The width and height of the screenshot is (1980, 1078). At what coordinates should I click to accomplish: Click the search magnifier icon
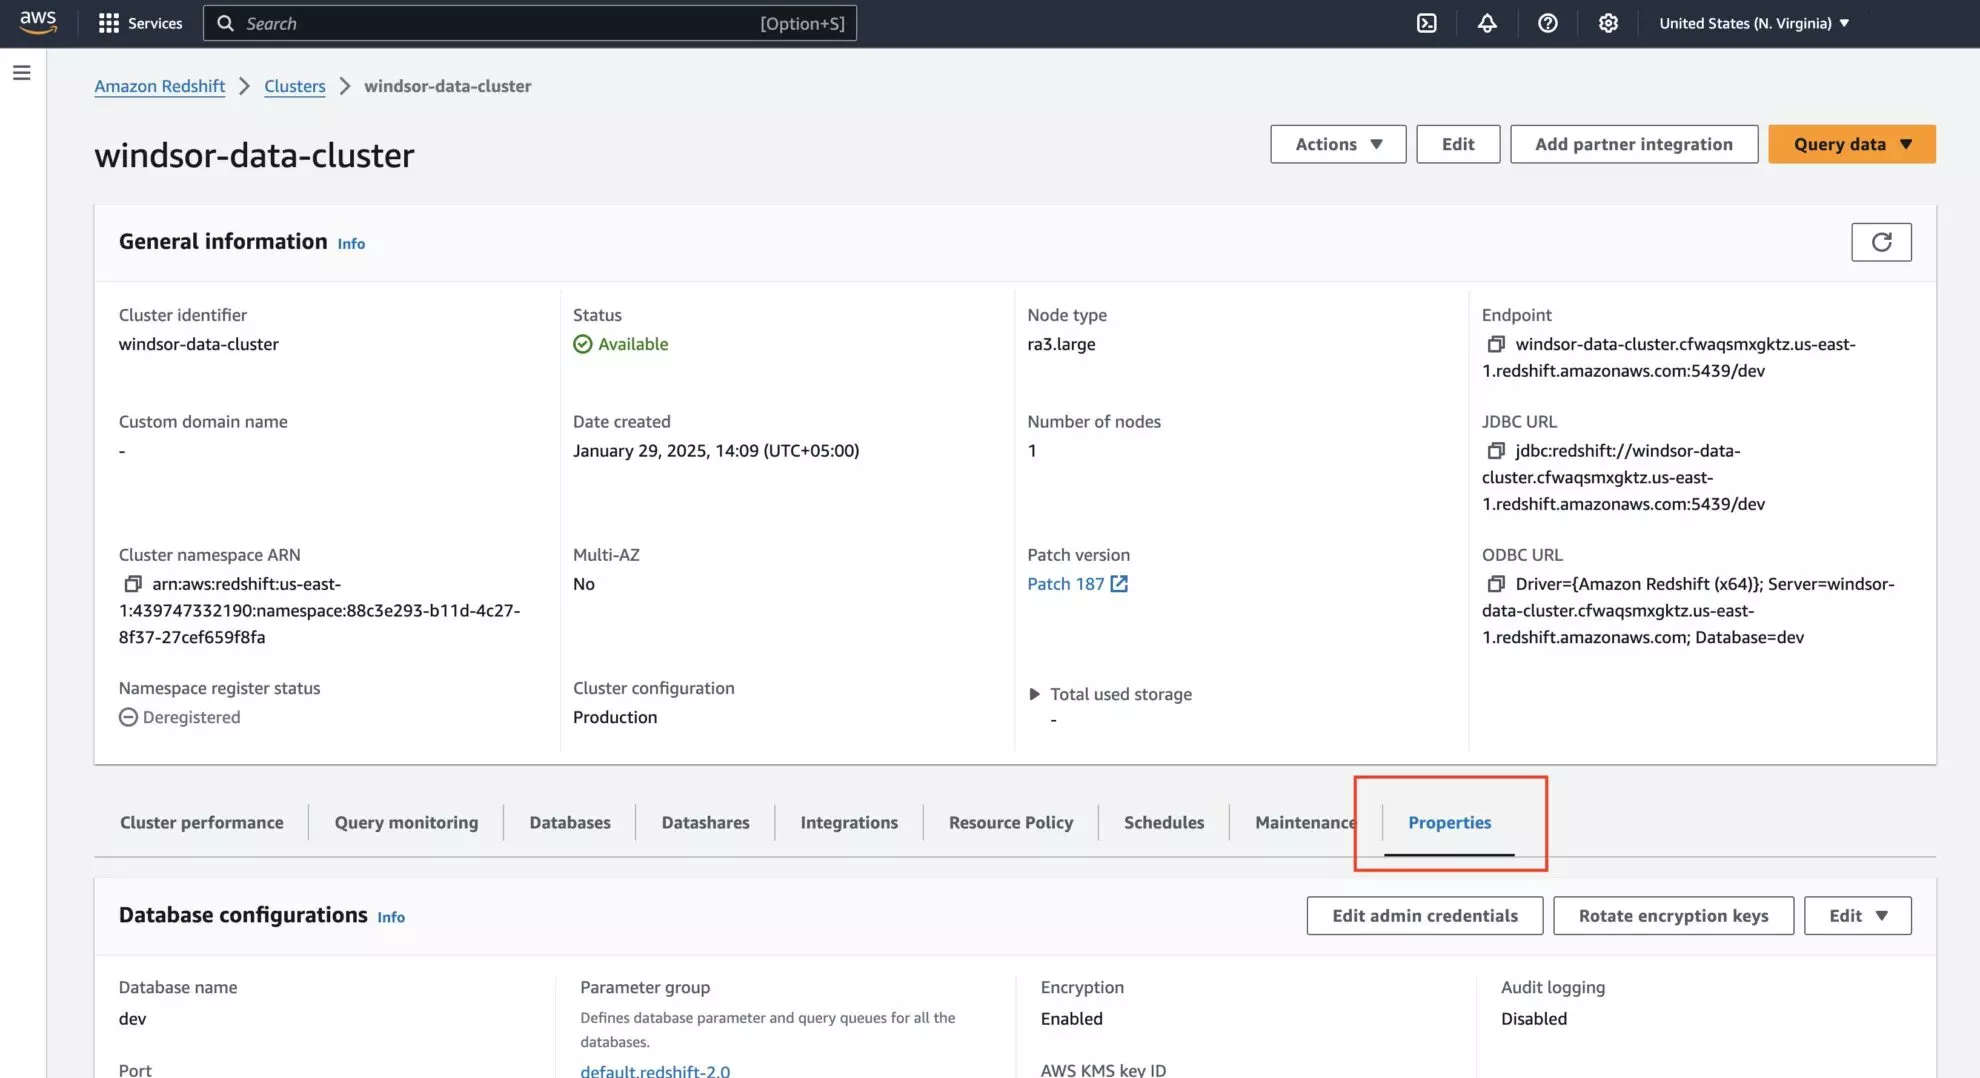click(226, 23)
